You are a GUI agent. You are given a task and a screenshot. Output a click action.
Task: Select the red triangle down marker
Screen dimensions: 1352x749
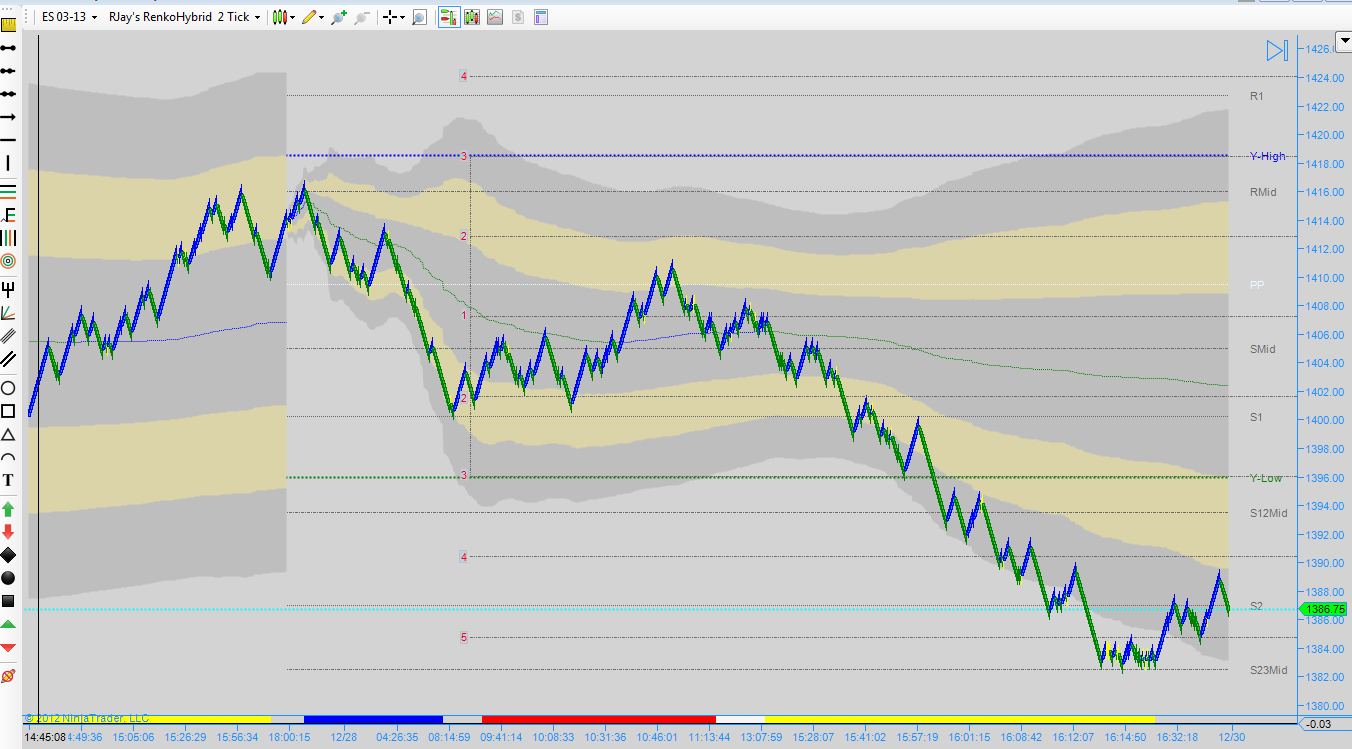(8, 647)
